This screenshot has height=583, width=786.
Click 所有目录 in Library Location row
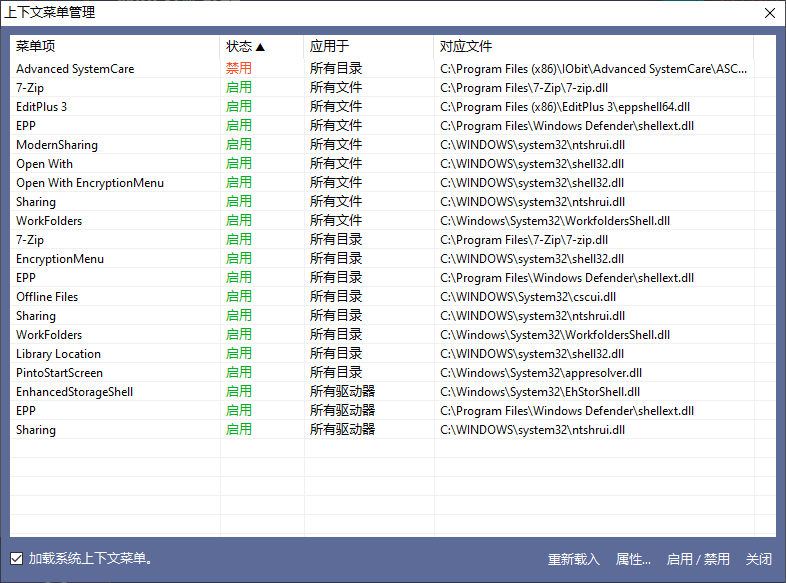pos(336,353)
